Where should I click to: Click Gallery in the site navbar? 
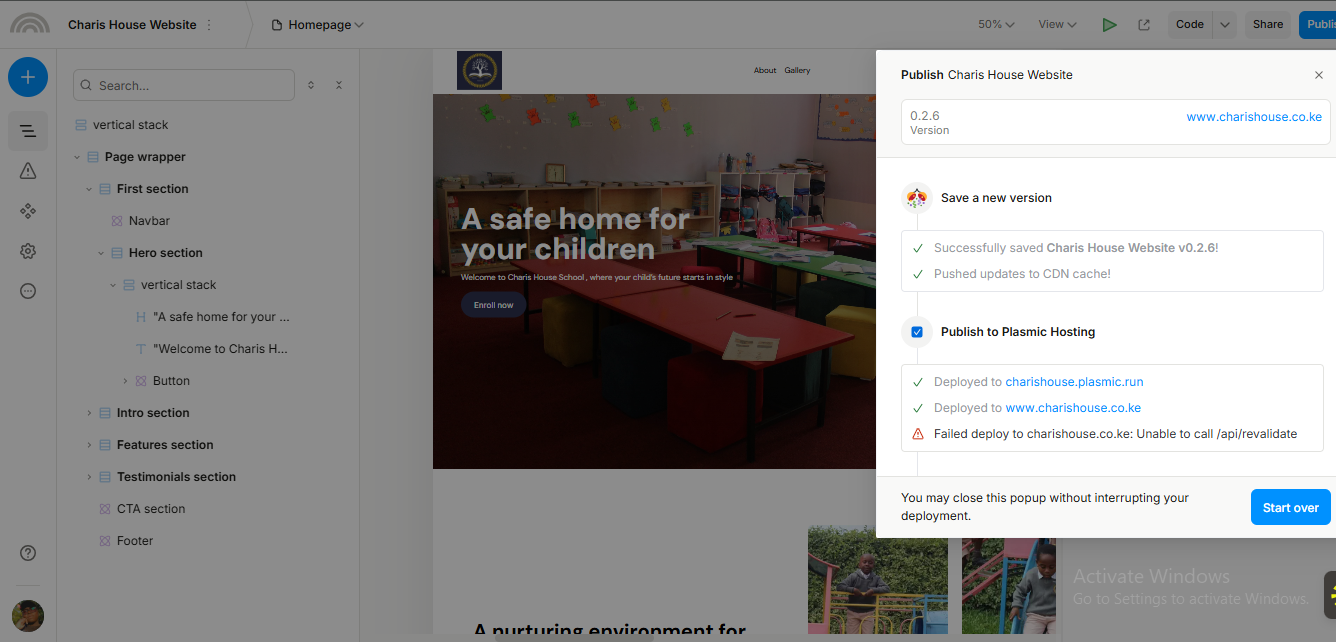(x=797, y=71)
